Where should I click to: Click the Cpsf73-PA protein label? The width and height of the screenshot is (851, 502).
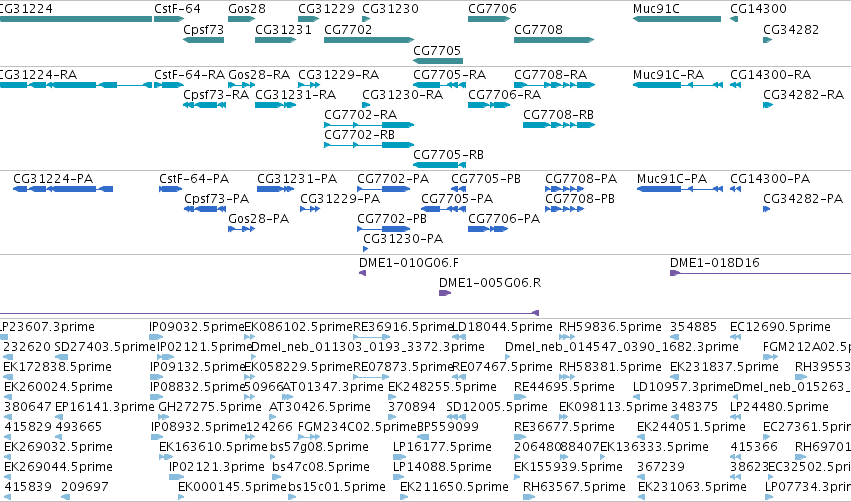pyautogui.click(x=216, y=199)
